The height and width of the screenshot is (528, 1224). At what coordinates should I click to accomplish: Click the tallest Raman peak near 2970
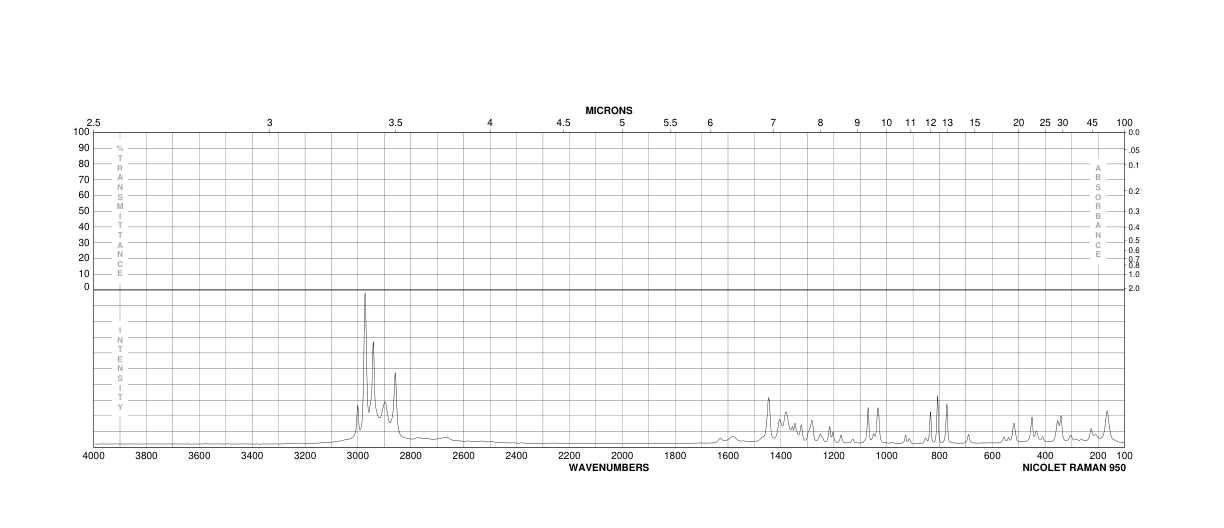[365, 295]
